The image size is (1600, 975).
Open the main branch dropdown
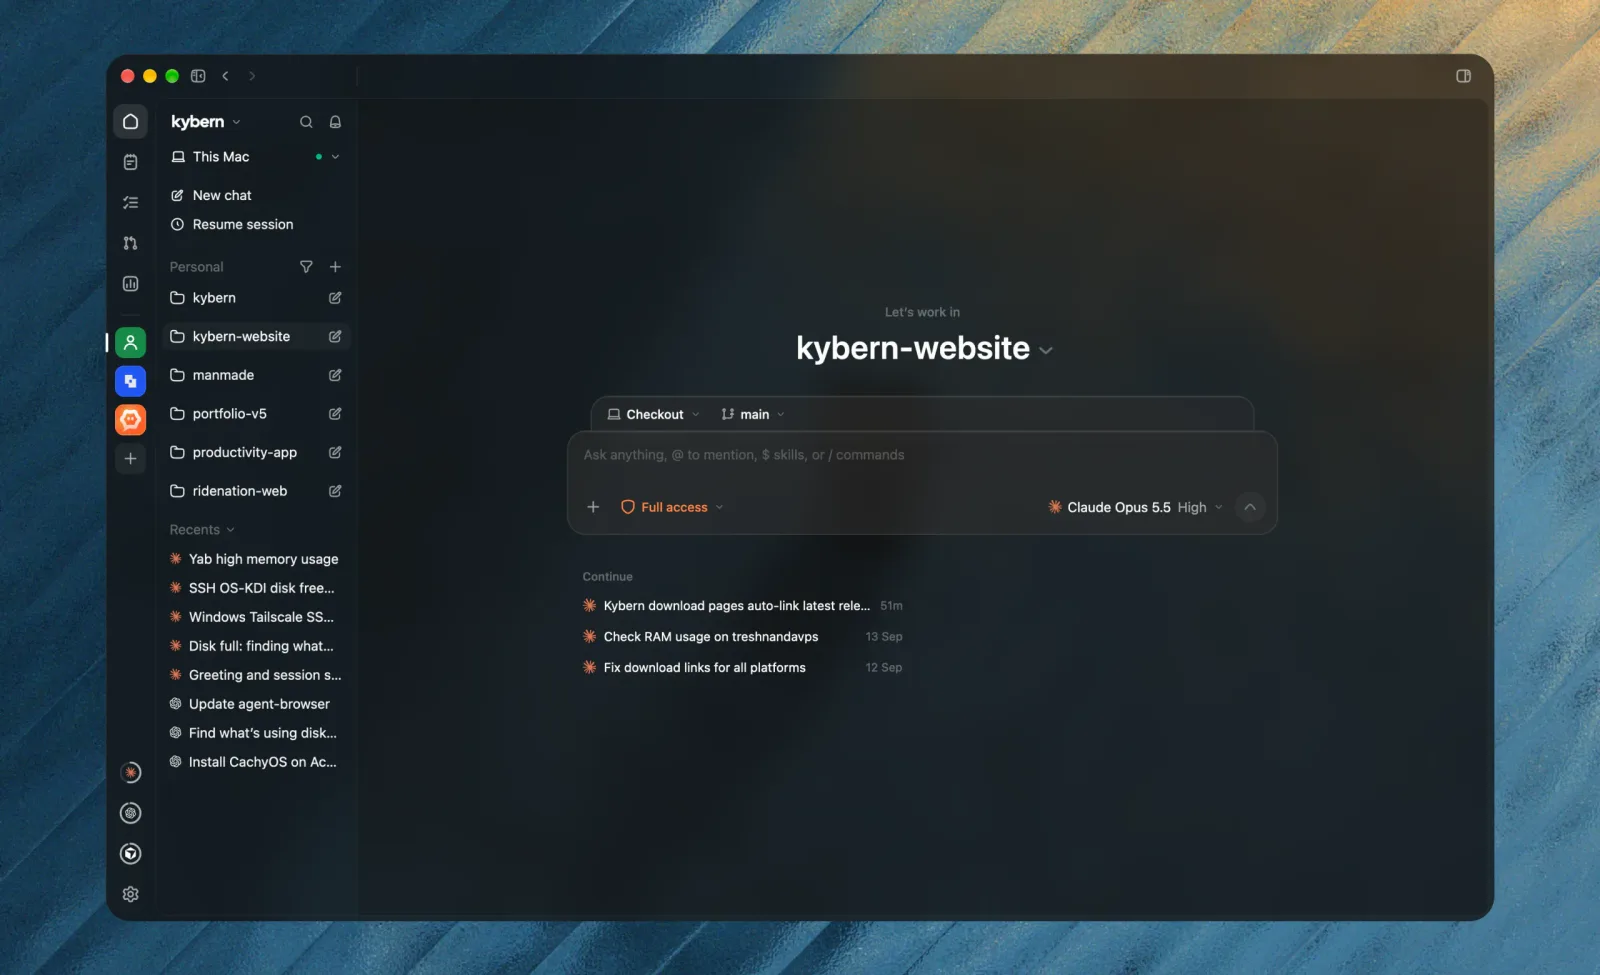click(753, 414)
